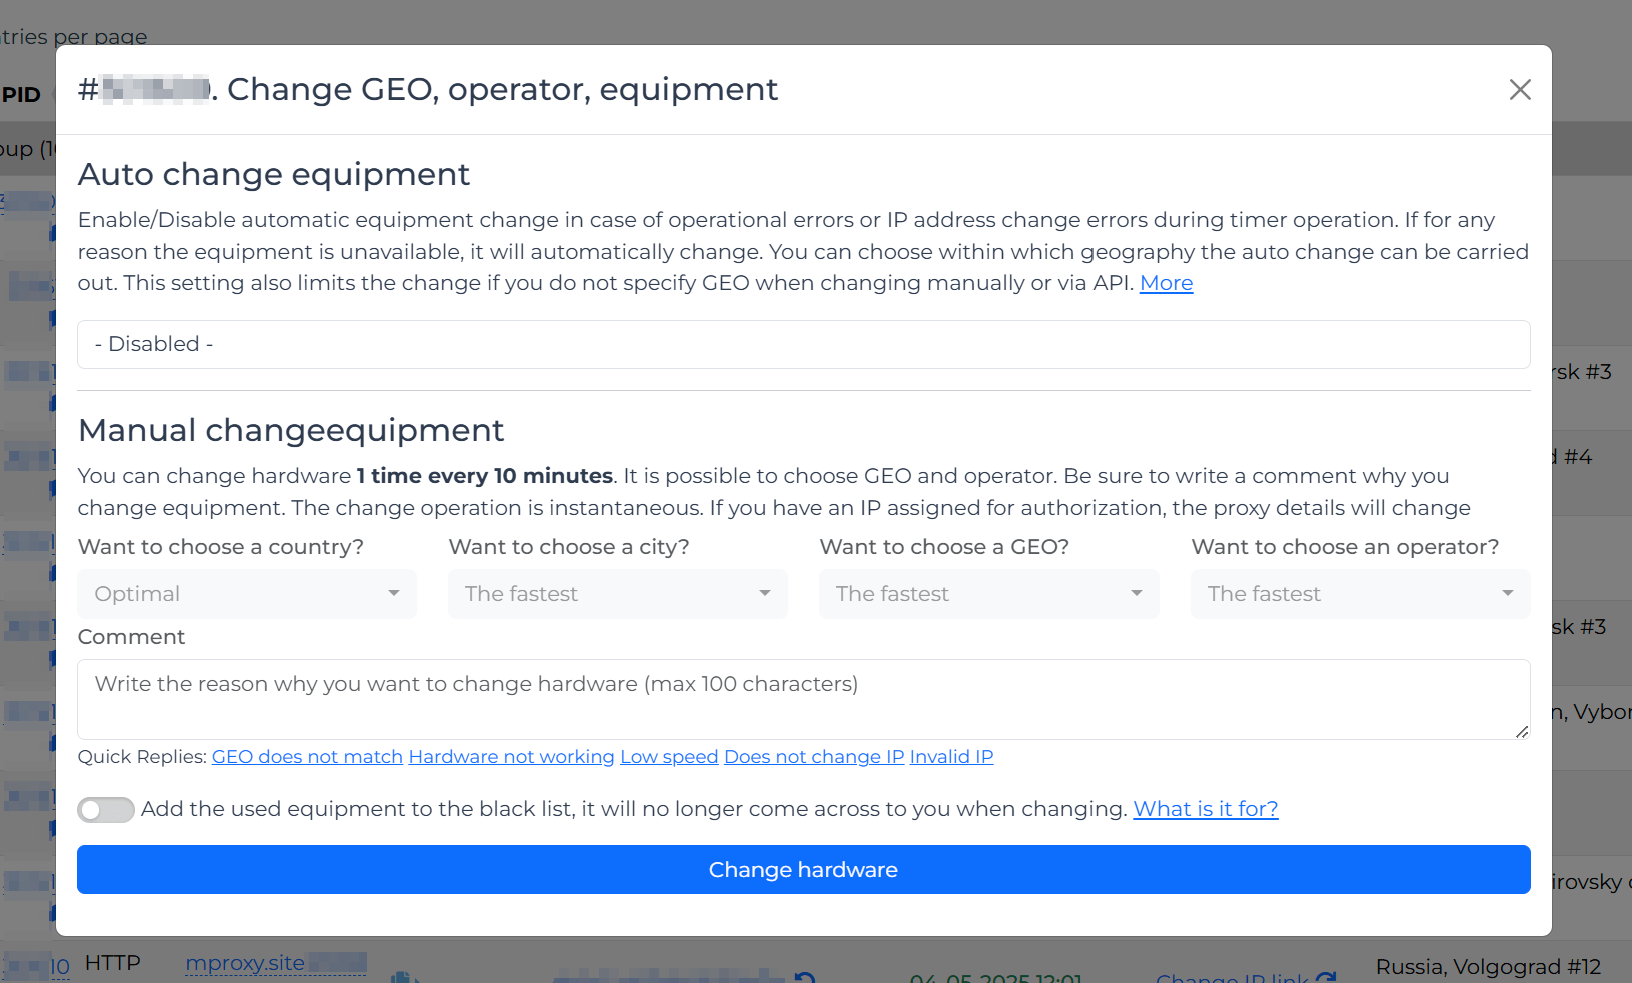This screenshot has height=983, width=1632.
Task: Open the What is it for link
Action: coord(1205,809)
